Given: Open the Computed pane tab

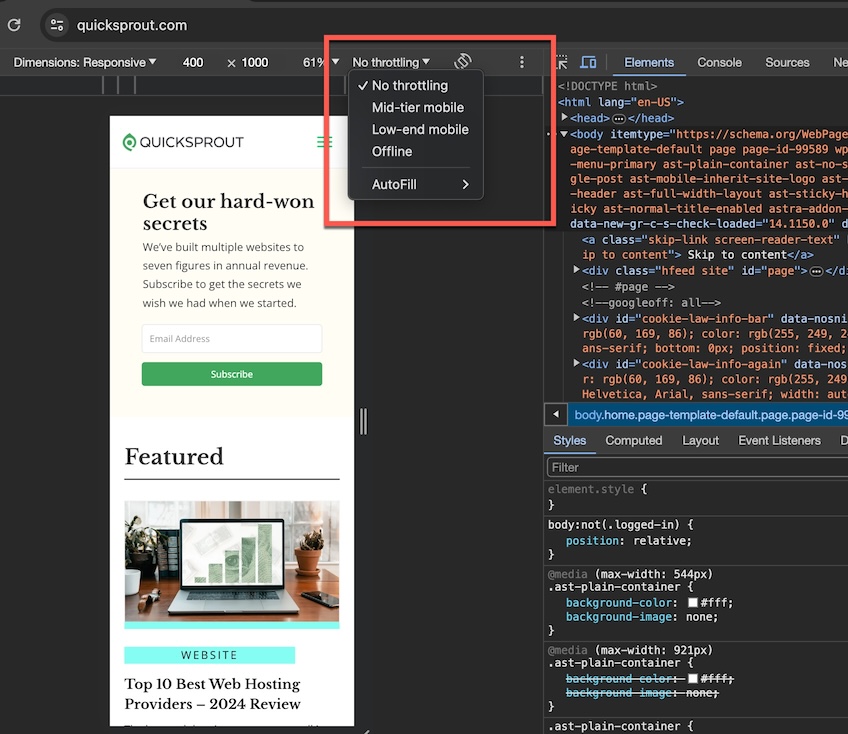Looking at the screenshot, I should (633, 440).
